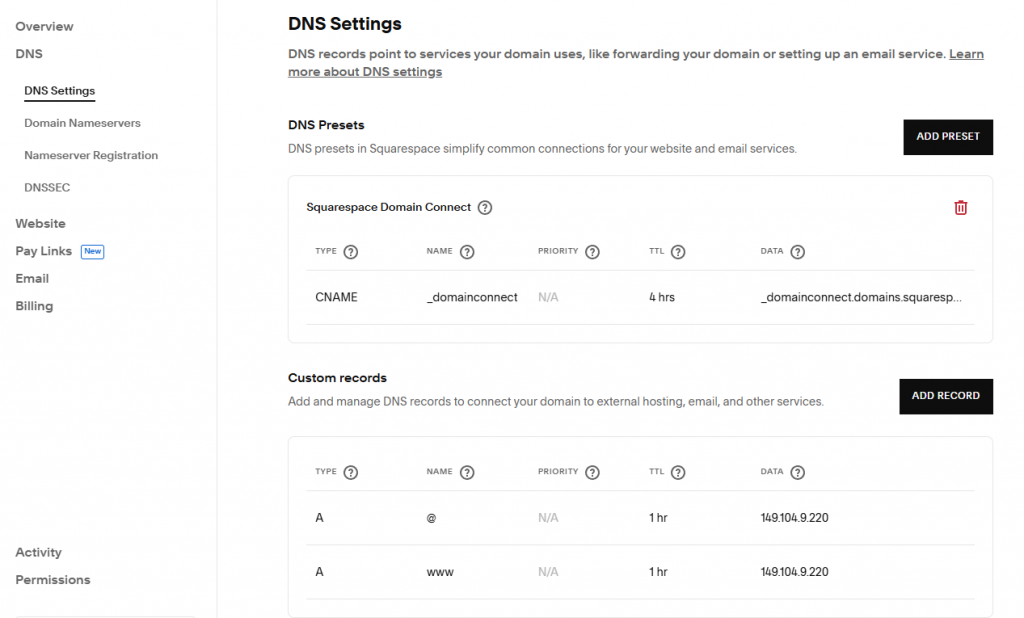The image size is (1024, 618).
Task: Show TTL help in the presets table
Action: coord(678,252)
